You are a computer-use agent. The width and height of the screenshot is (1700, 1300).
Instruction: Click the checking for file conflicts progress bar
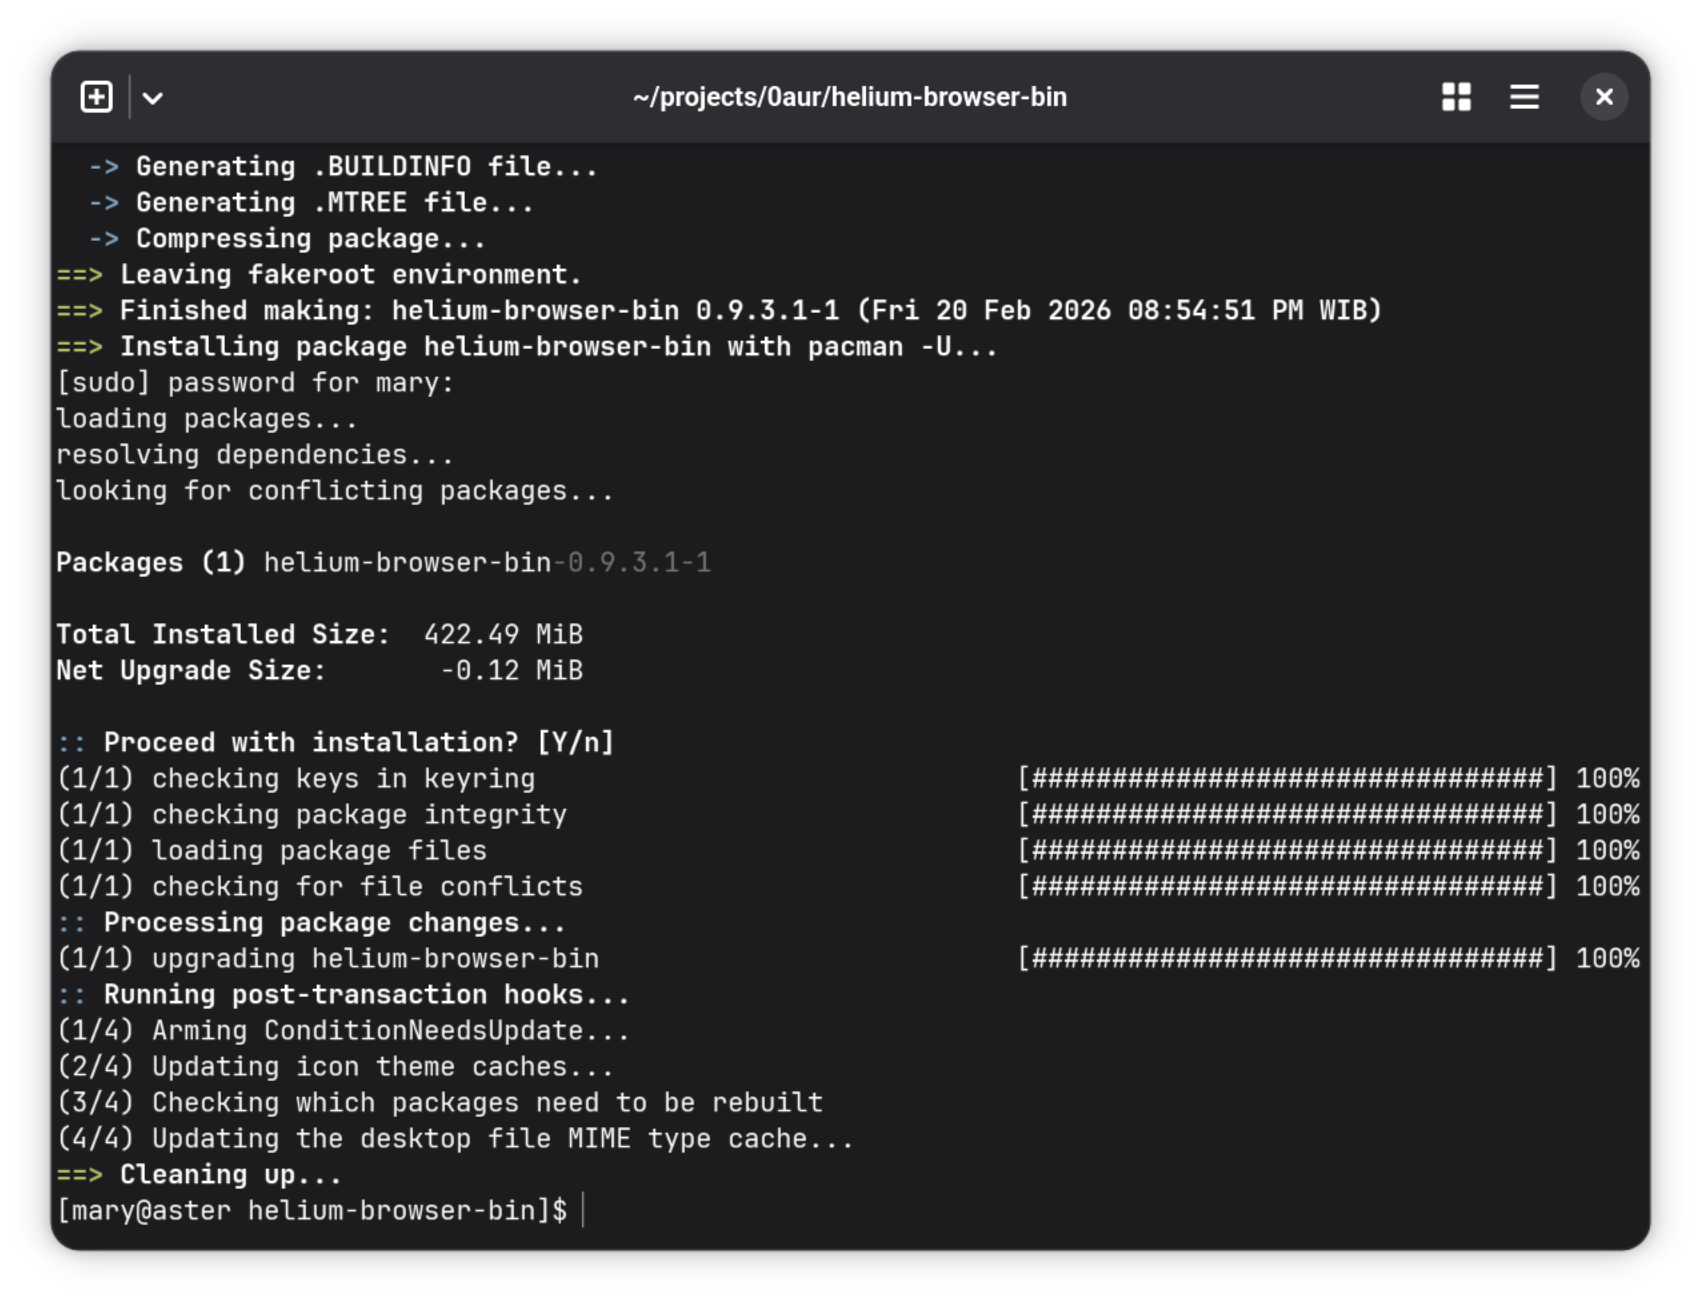[1287, 887]
